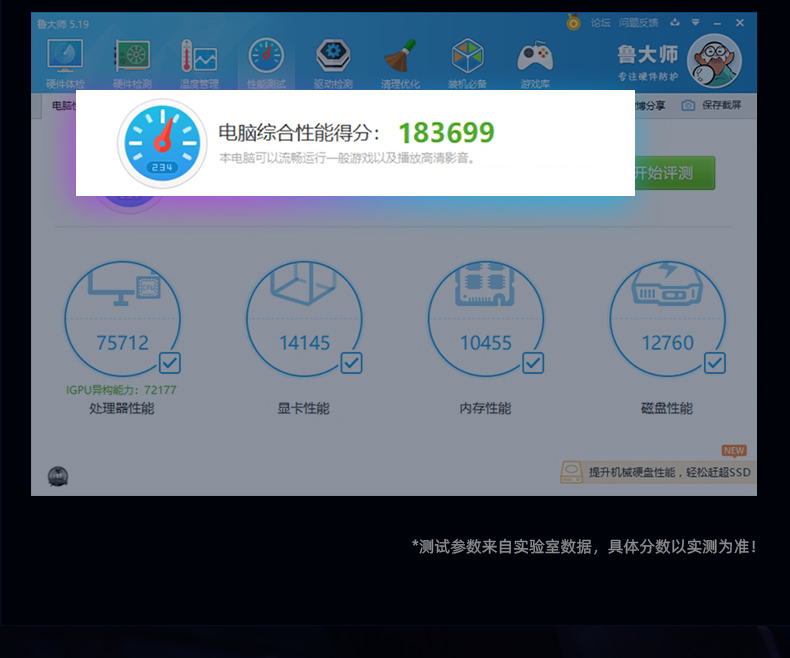Click the 鲁大师 专注硬件防护 logo text

pyautogui.click(x=648, y=63)
